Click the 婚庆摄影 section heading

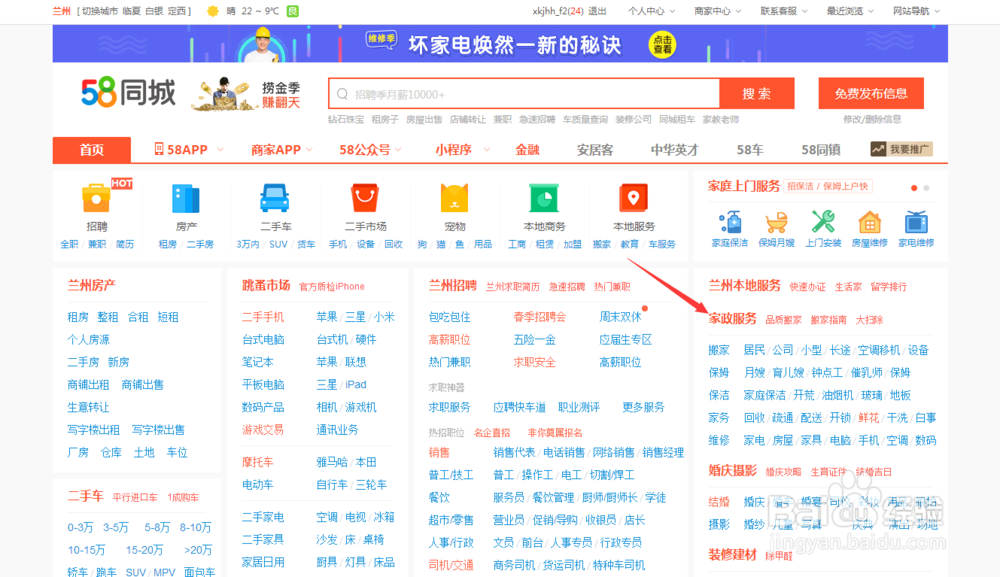click(732, 471)
